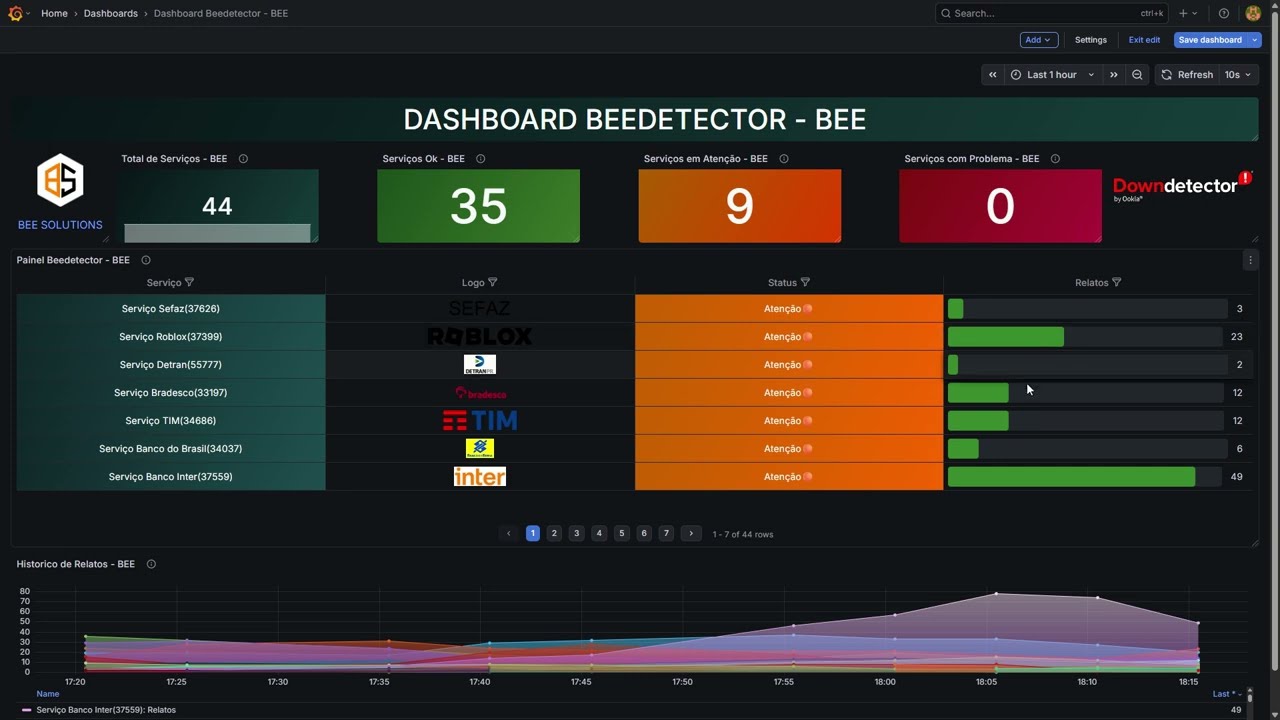The image size is (1280, 720).
Task: Show info for Historico de Relatos panel
Action: 151,564
